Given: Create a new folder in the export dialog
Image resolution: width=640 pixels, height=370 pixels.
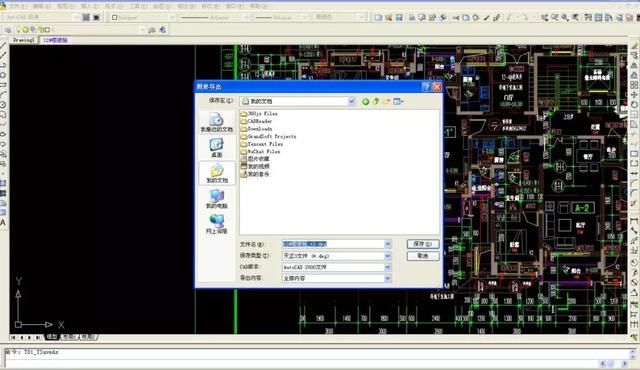Looking at the screenshot, I should [x=386, y=101].
